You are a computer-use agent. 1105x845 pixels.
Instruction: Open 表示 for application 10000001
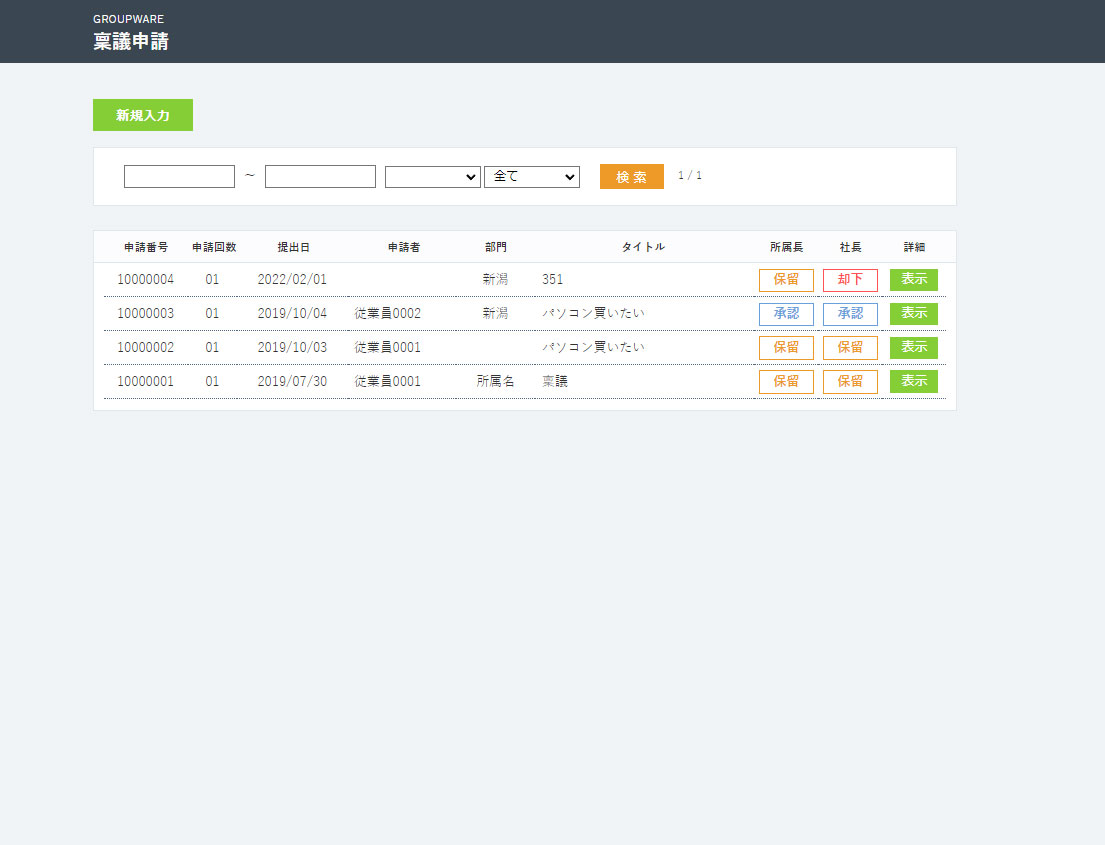pos(913,382)
